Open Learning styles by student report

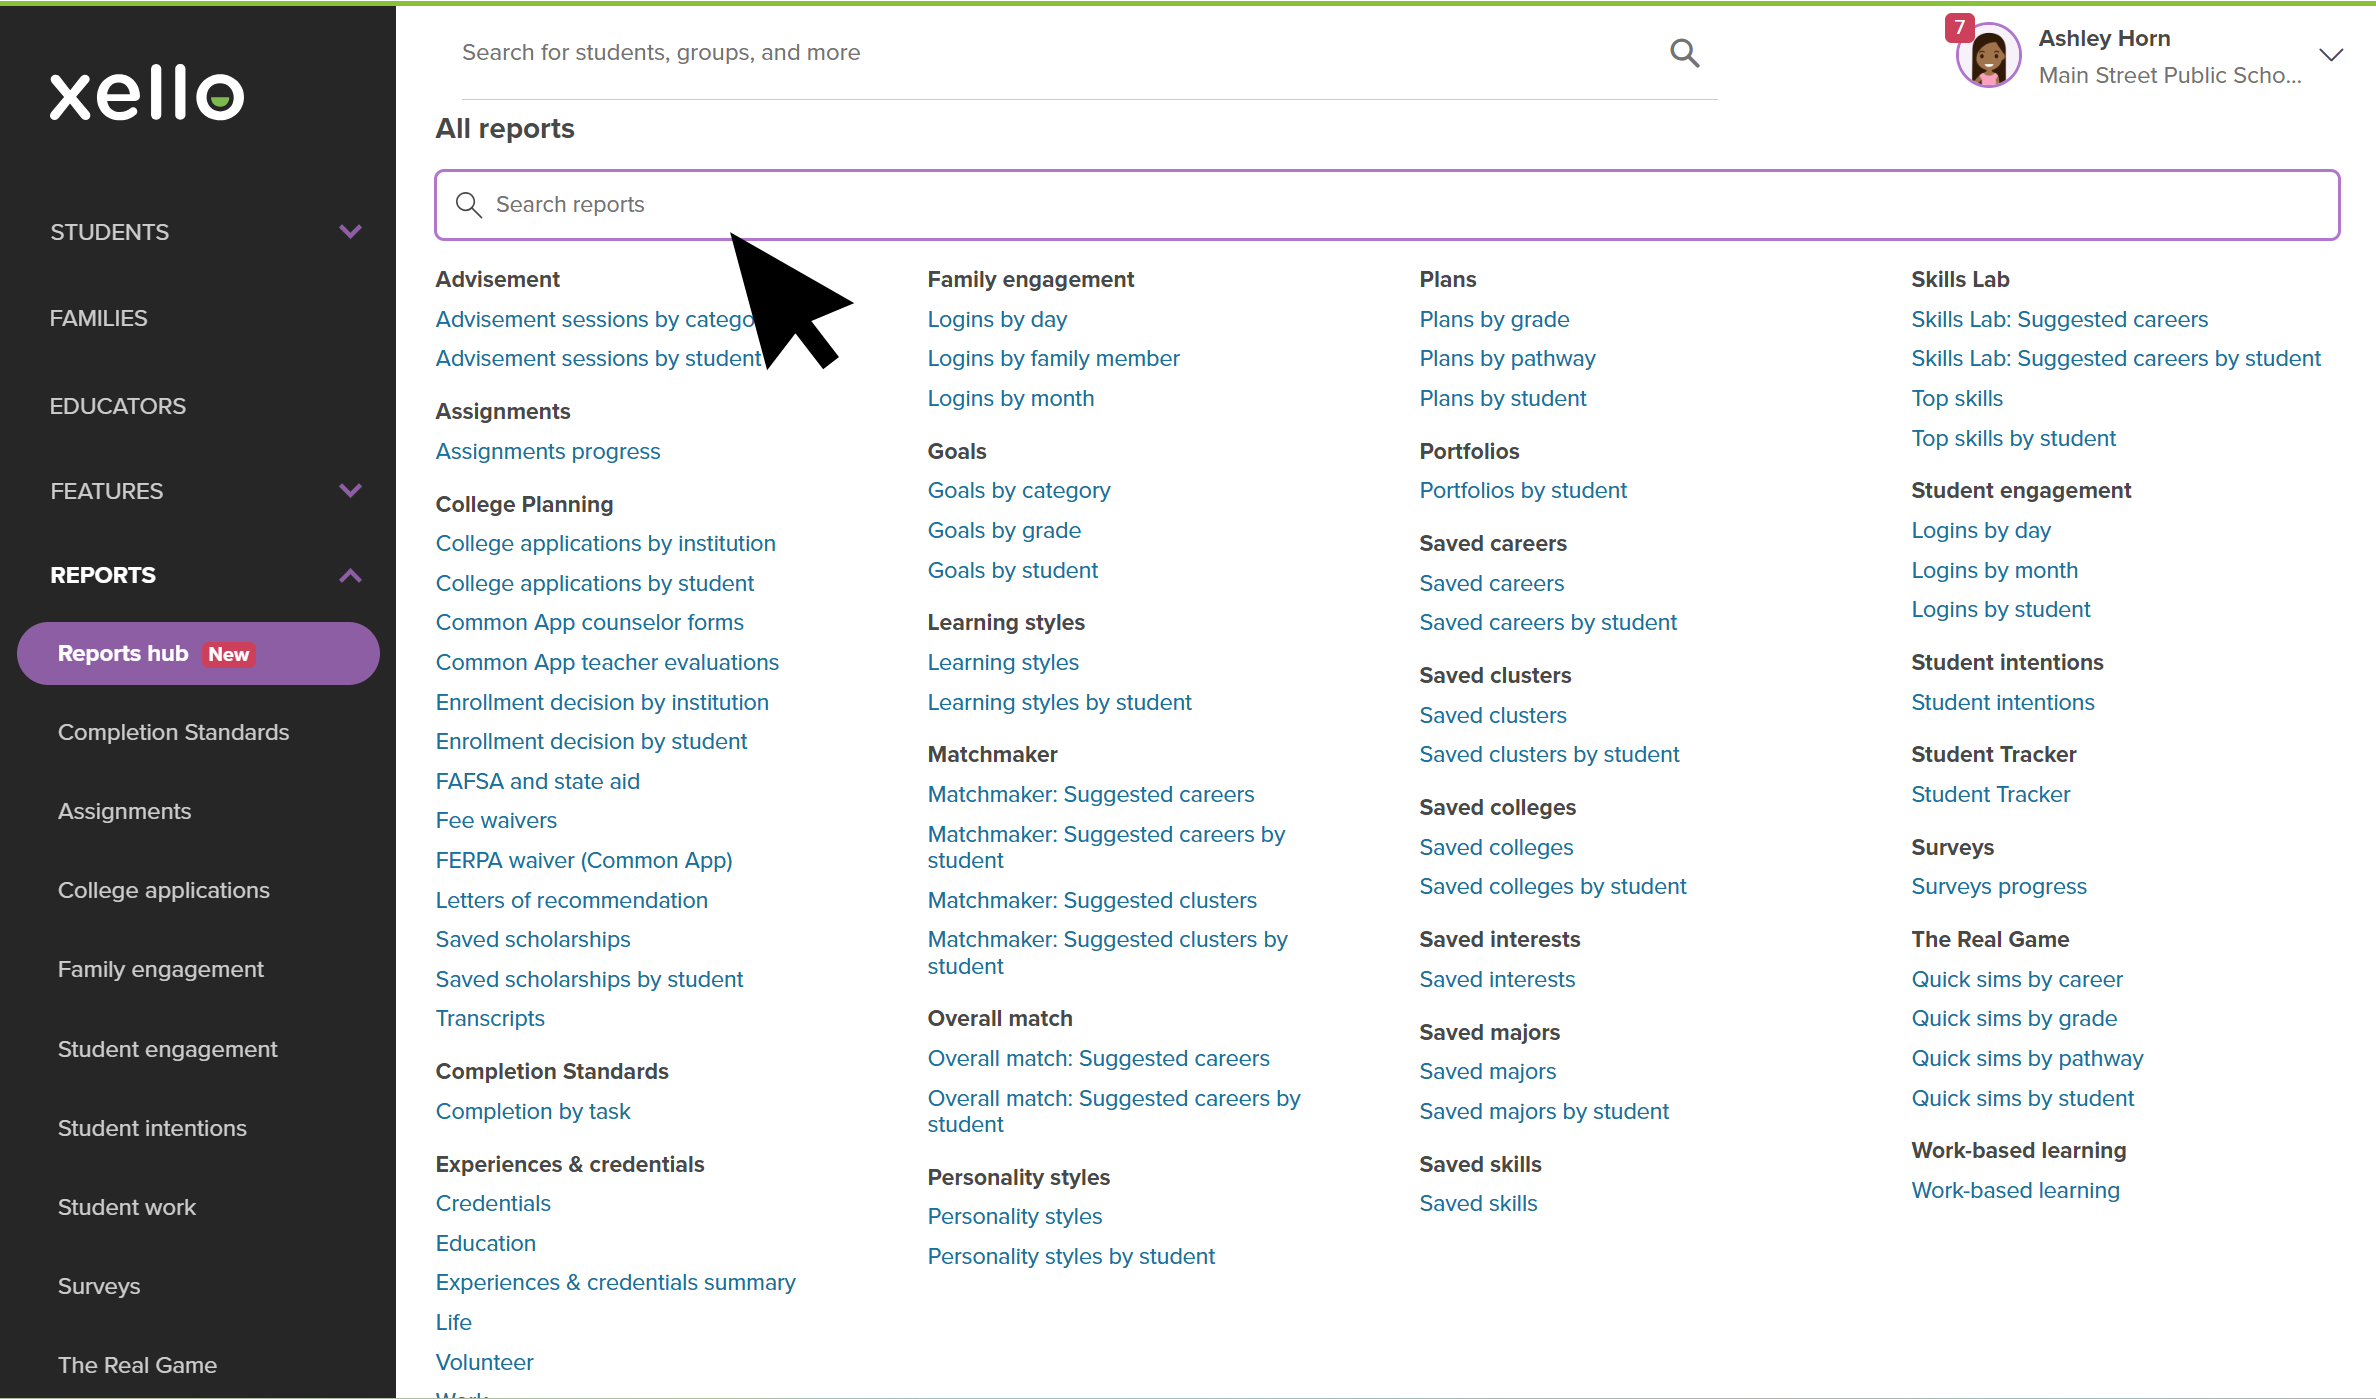pyautogui.click(x=1060, y=702)
